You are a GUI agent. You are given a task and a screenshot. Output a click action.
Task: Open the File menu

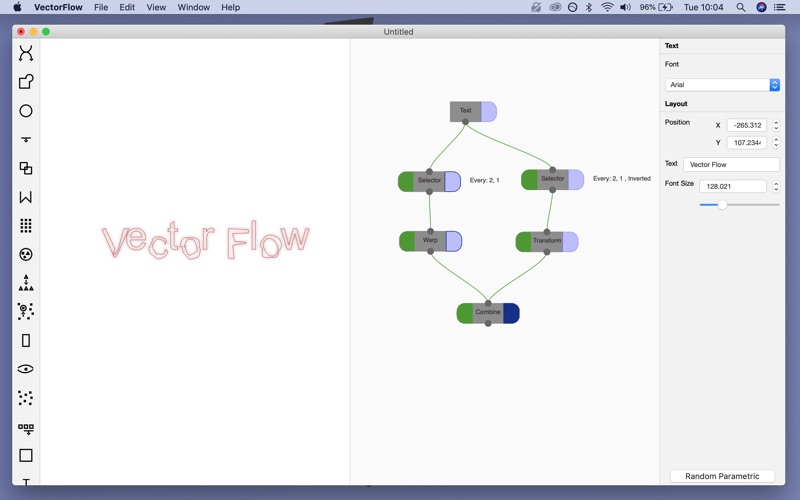(x=101, y=7)
